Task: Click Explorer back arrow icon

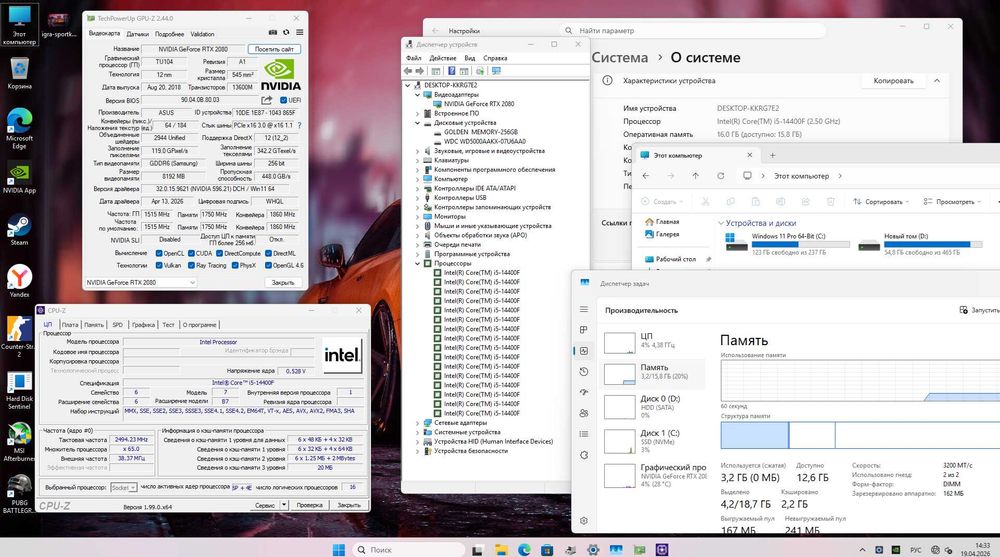Action: click(646, 175)
